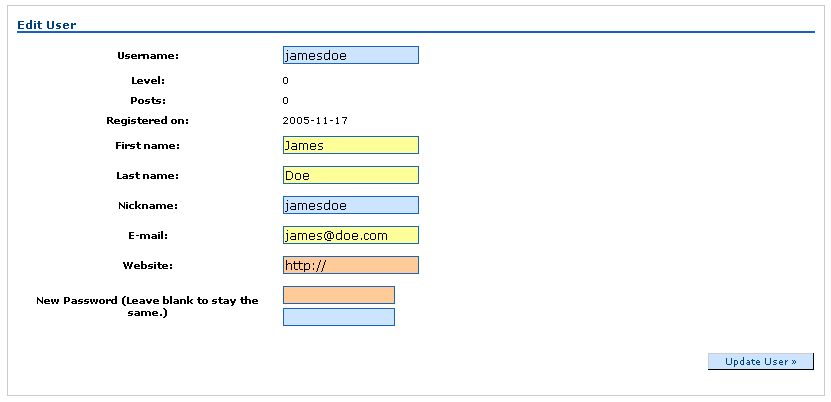Click the Edit User heading
This screenshot has height=402, width=831.
click(x=47, y=25)
